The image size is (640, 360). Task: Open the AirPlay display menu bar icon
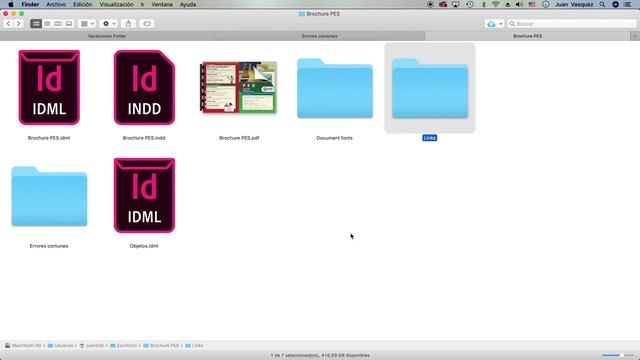(x=456, y=4)
